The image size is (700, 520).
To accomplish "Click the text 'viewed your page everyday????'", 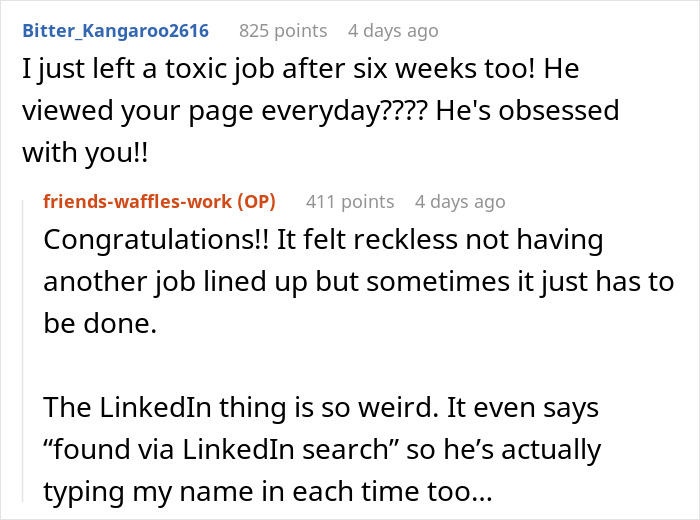I will coord(225,111).
